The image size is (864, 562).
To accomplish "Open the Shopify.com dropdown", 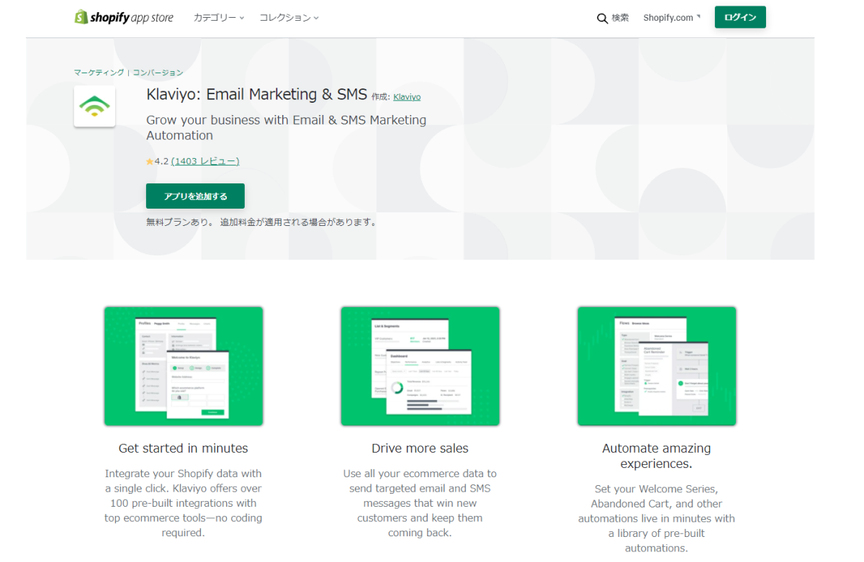I will click(672, 18).
